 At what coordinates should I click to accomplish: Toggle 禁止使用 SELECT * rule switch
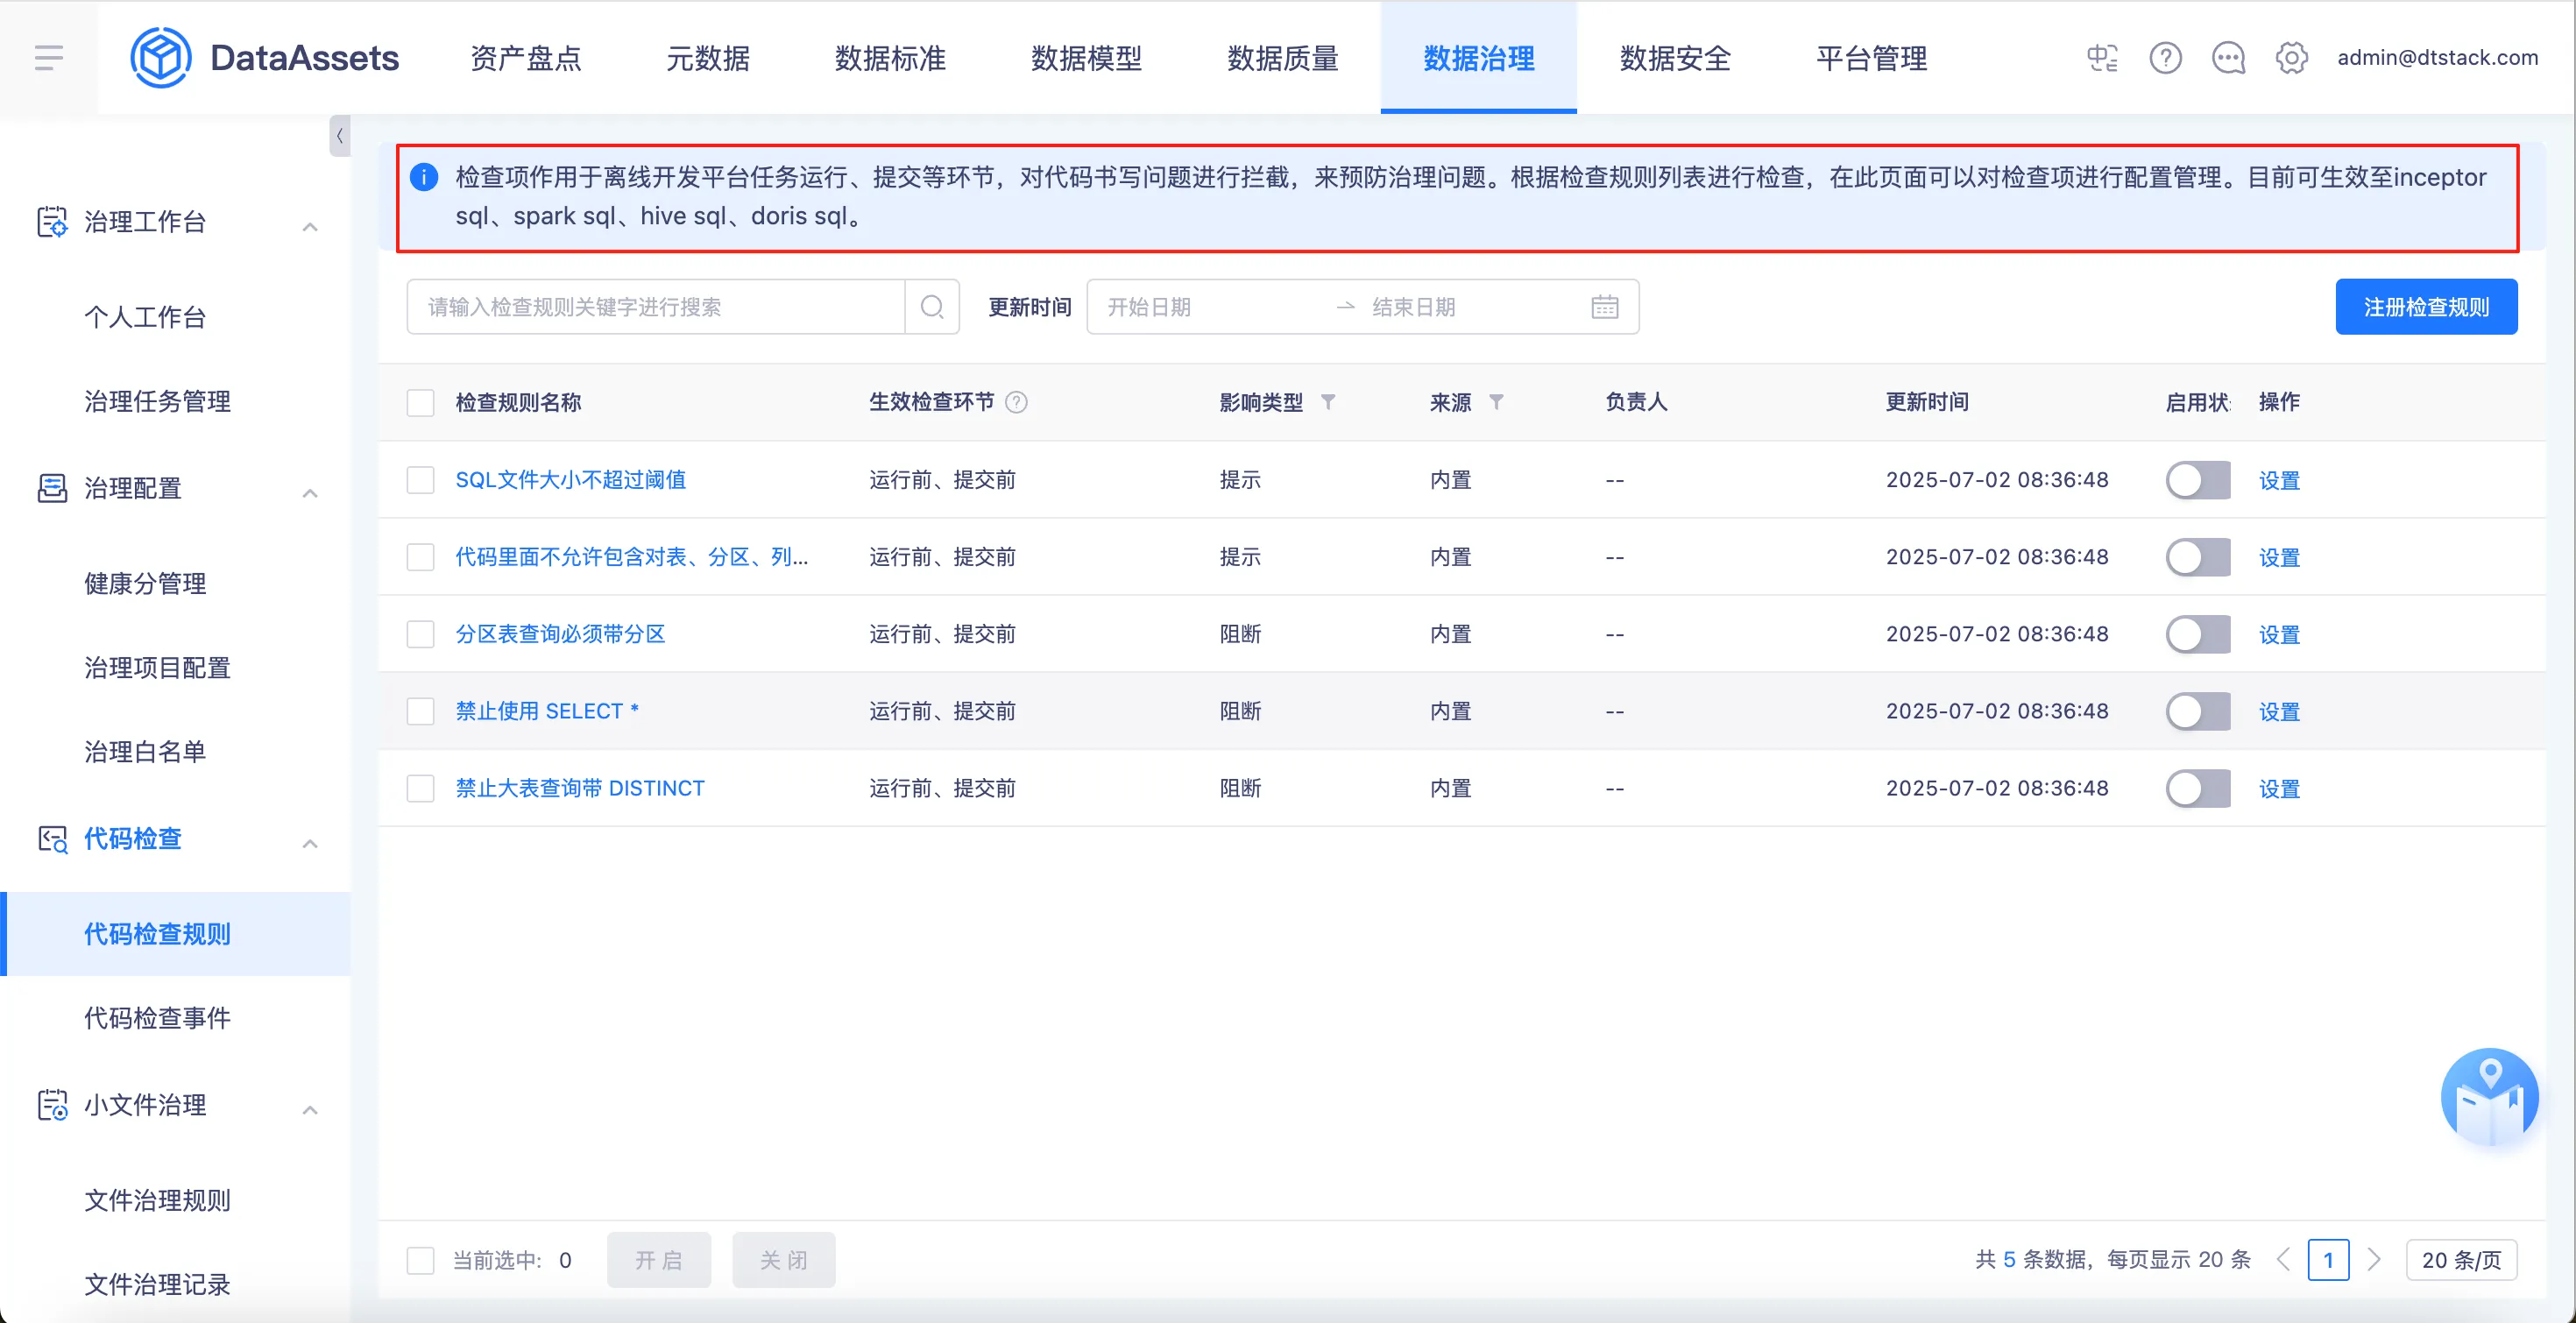[2197, 711]
